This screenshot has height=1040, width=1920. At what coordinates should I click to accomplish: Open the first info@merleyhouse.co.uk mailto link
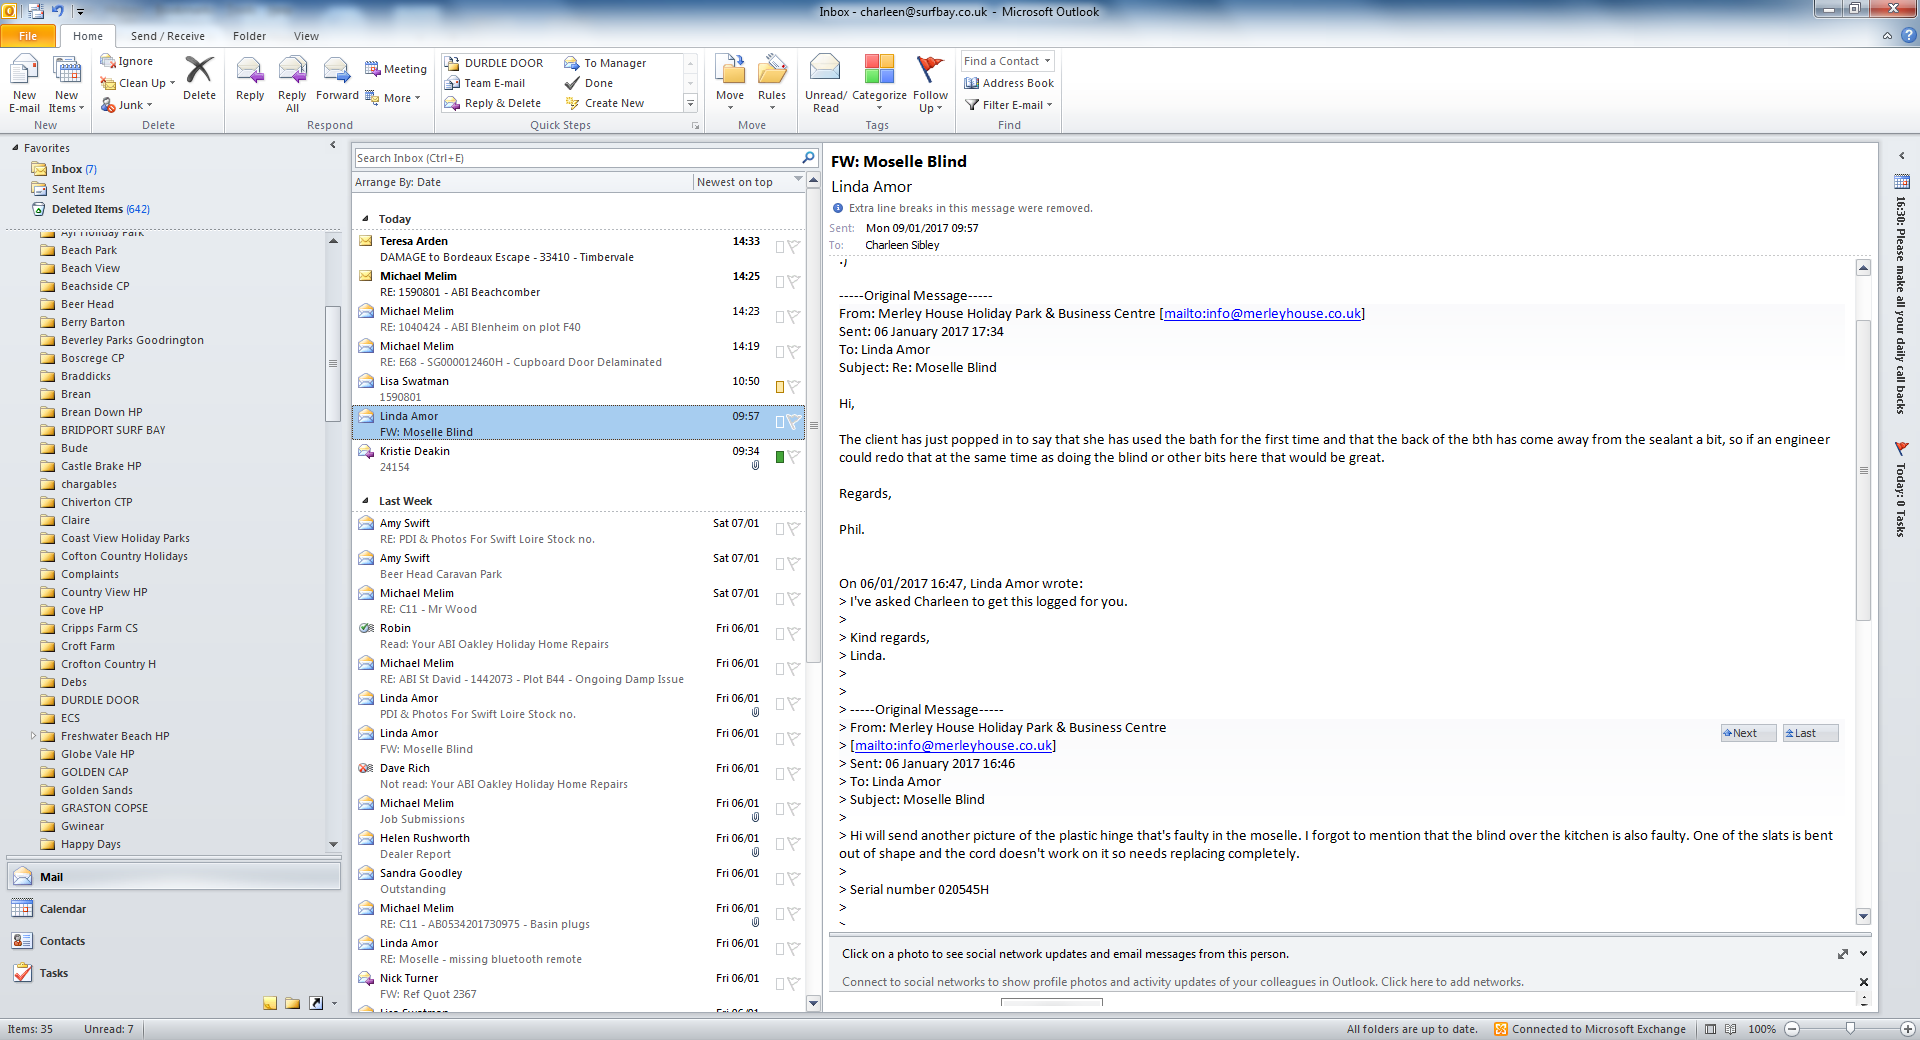[1262, 314]
